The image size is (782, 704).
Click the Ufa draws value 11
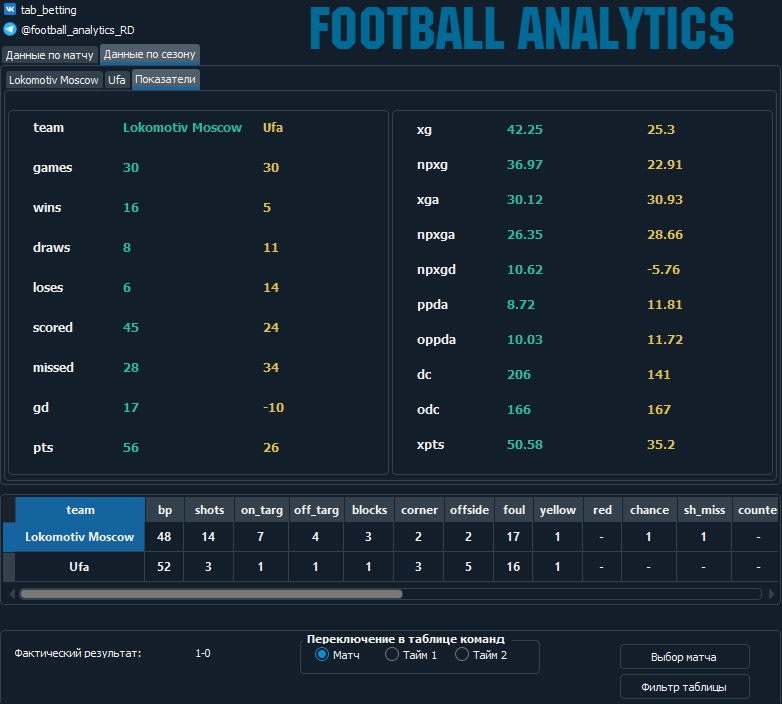271,247
